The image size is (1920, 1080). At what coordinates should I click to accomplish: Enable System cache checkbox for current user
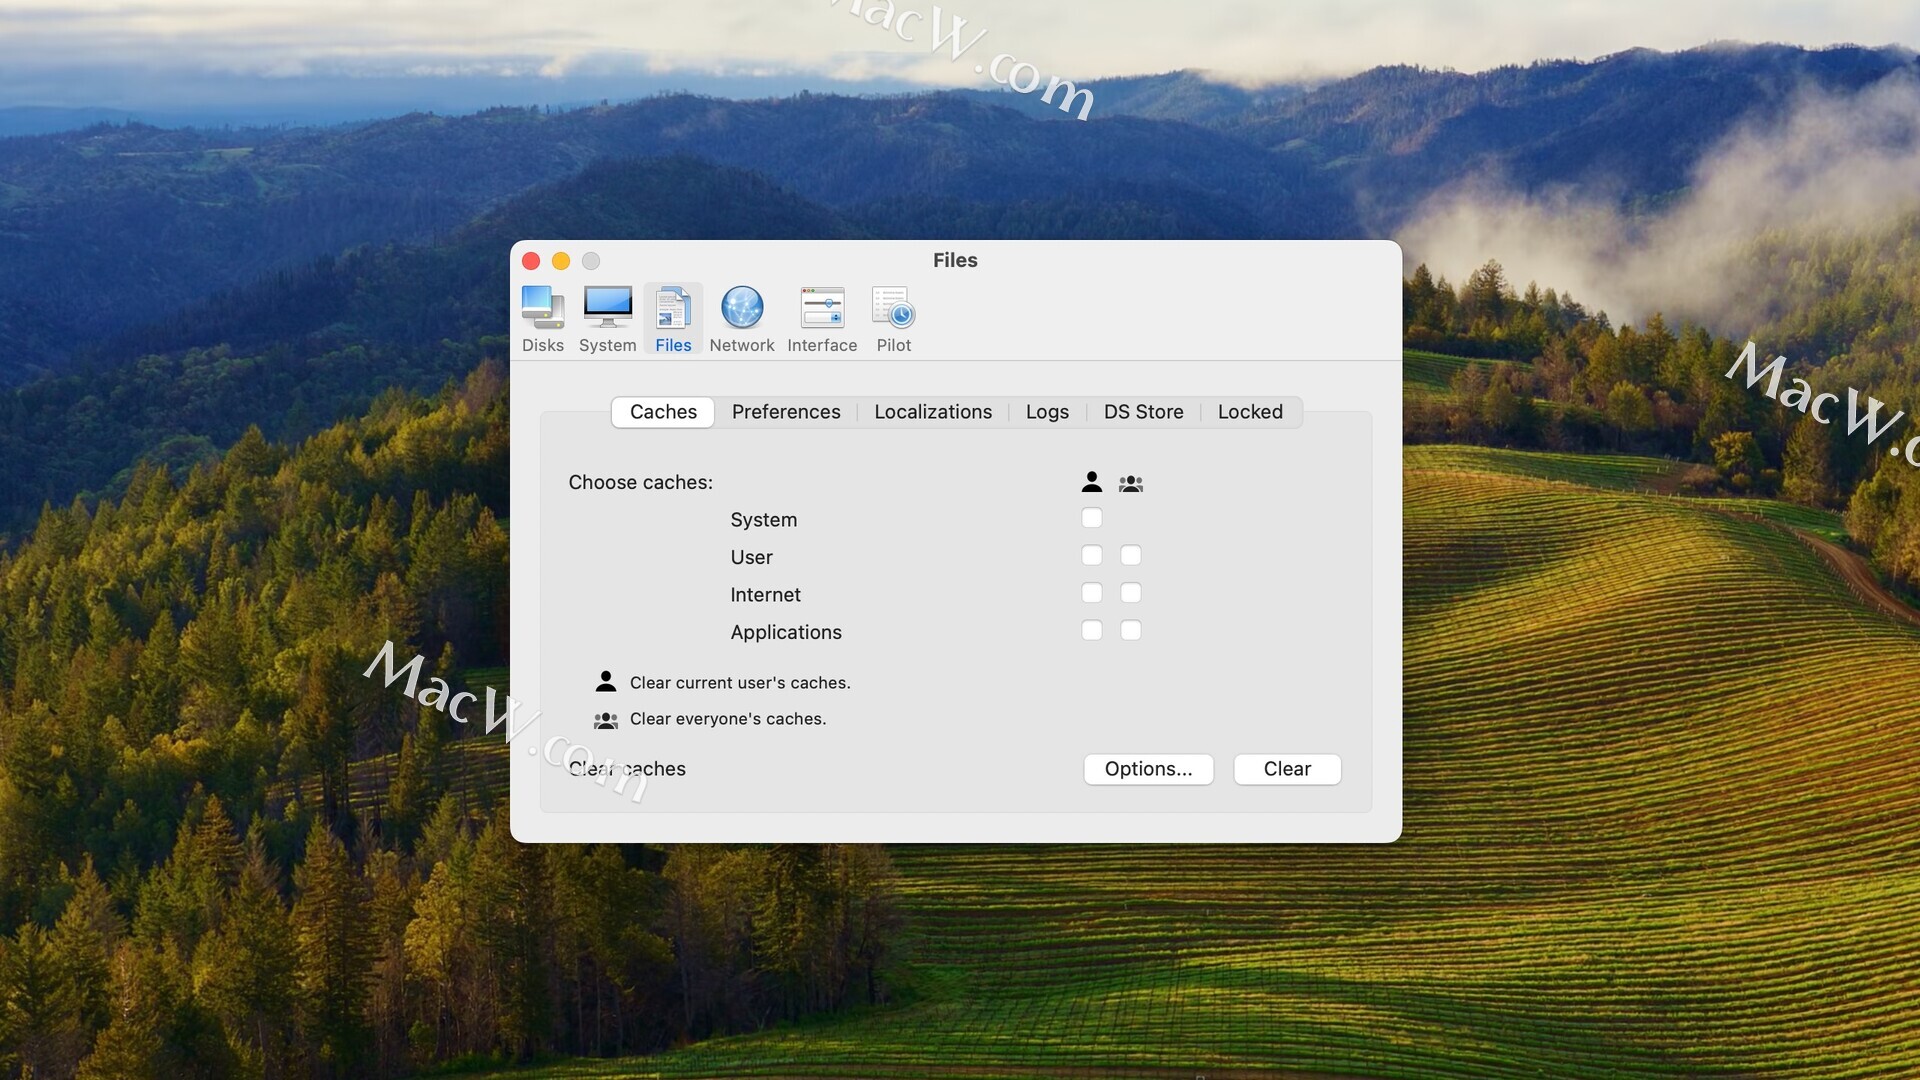point(1091,518)
